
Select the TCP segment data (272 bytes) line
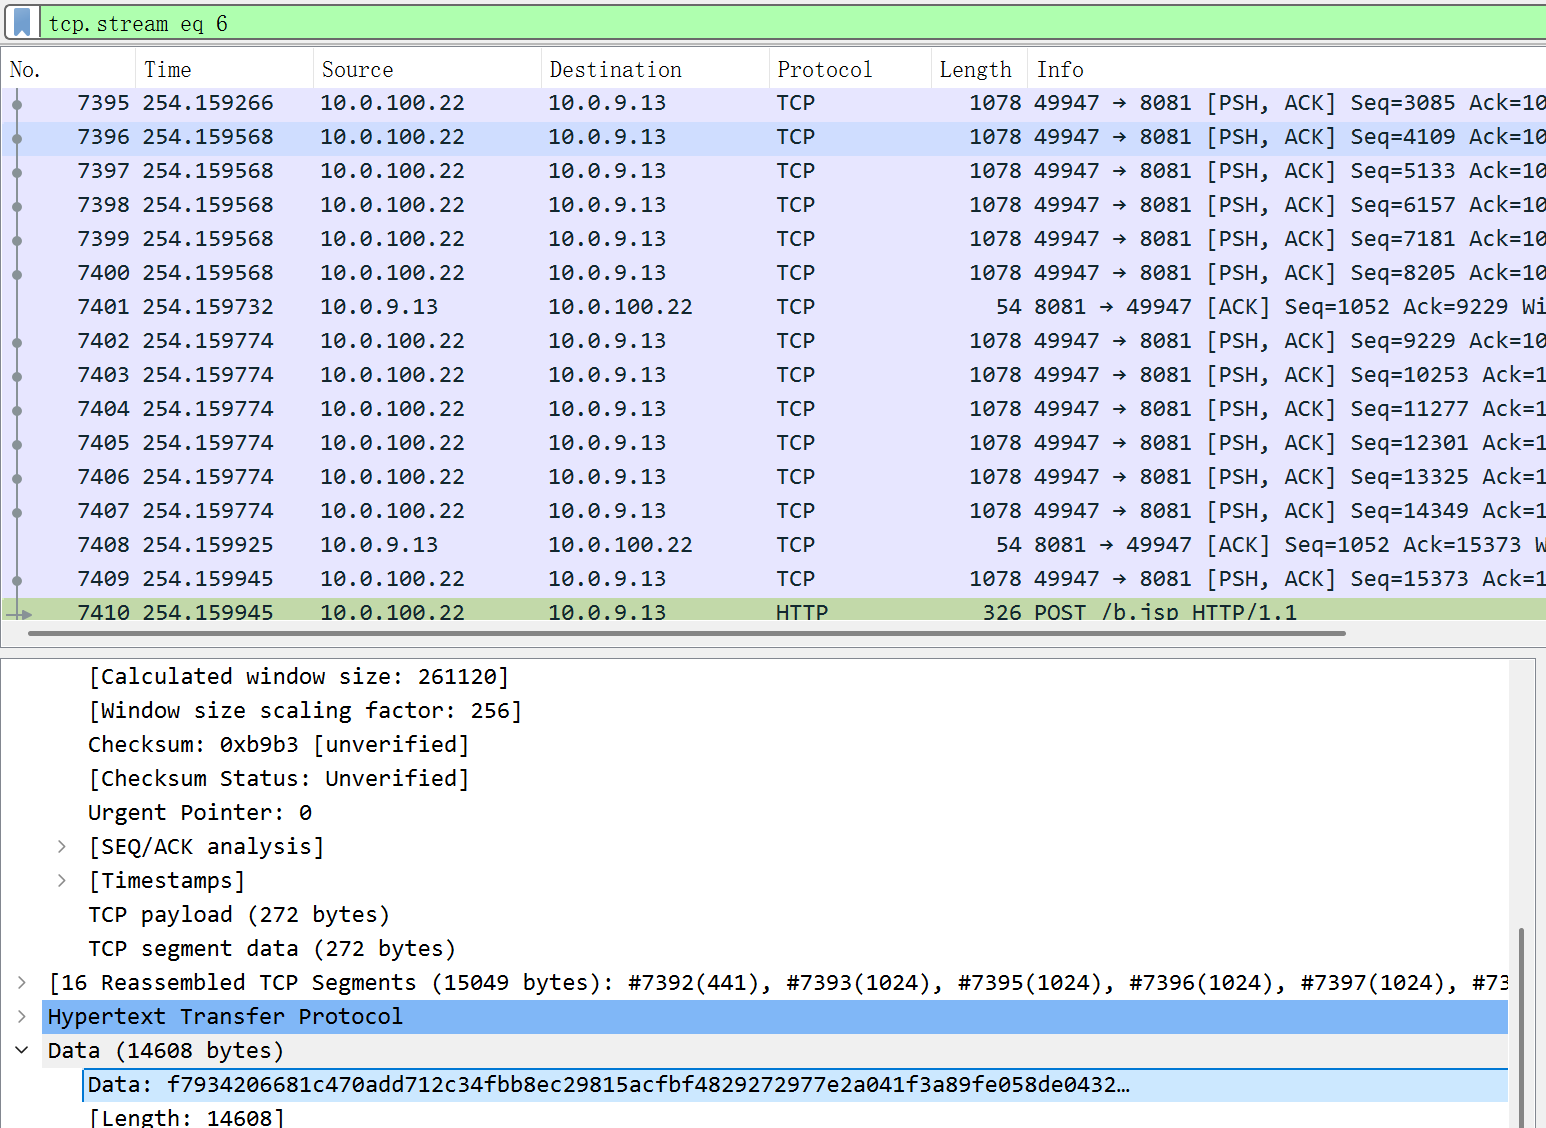tap(272, 949)
